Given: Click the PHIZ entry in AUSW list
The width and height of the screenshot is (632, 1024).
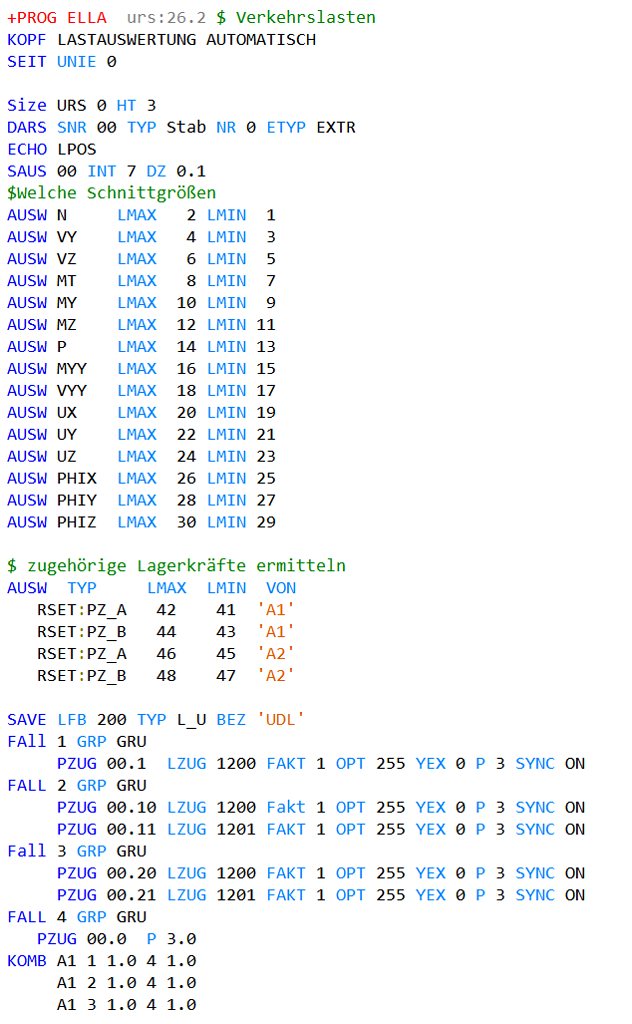Looking at the screenshot, I should pyautogui.click(x=77, y=522).
